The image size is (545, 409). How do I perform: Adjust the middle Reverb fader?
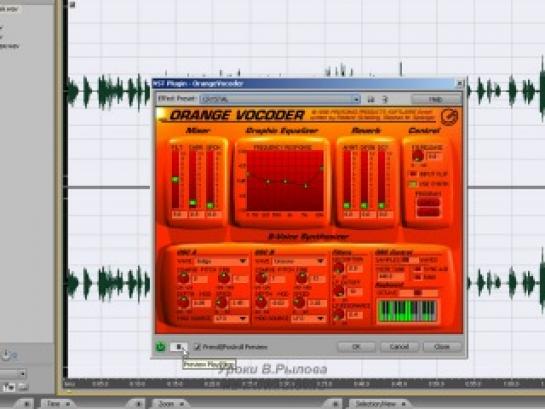[364, 205]
